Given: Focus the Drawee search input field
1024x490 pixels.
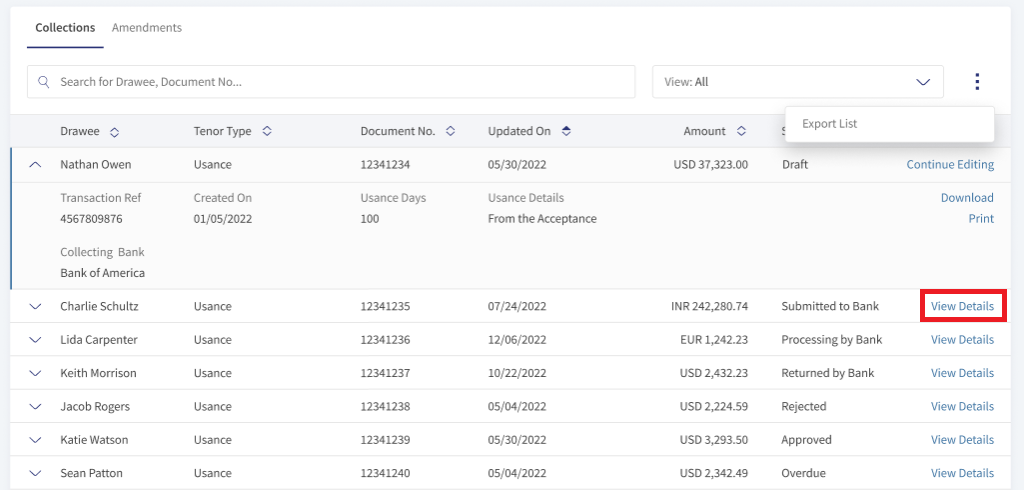Looking at the screenshot, I should click(x=331, y=82).
